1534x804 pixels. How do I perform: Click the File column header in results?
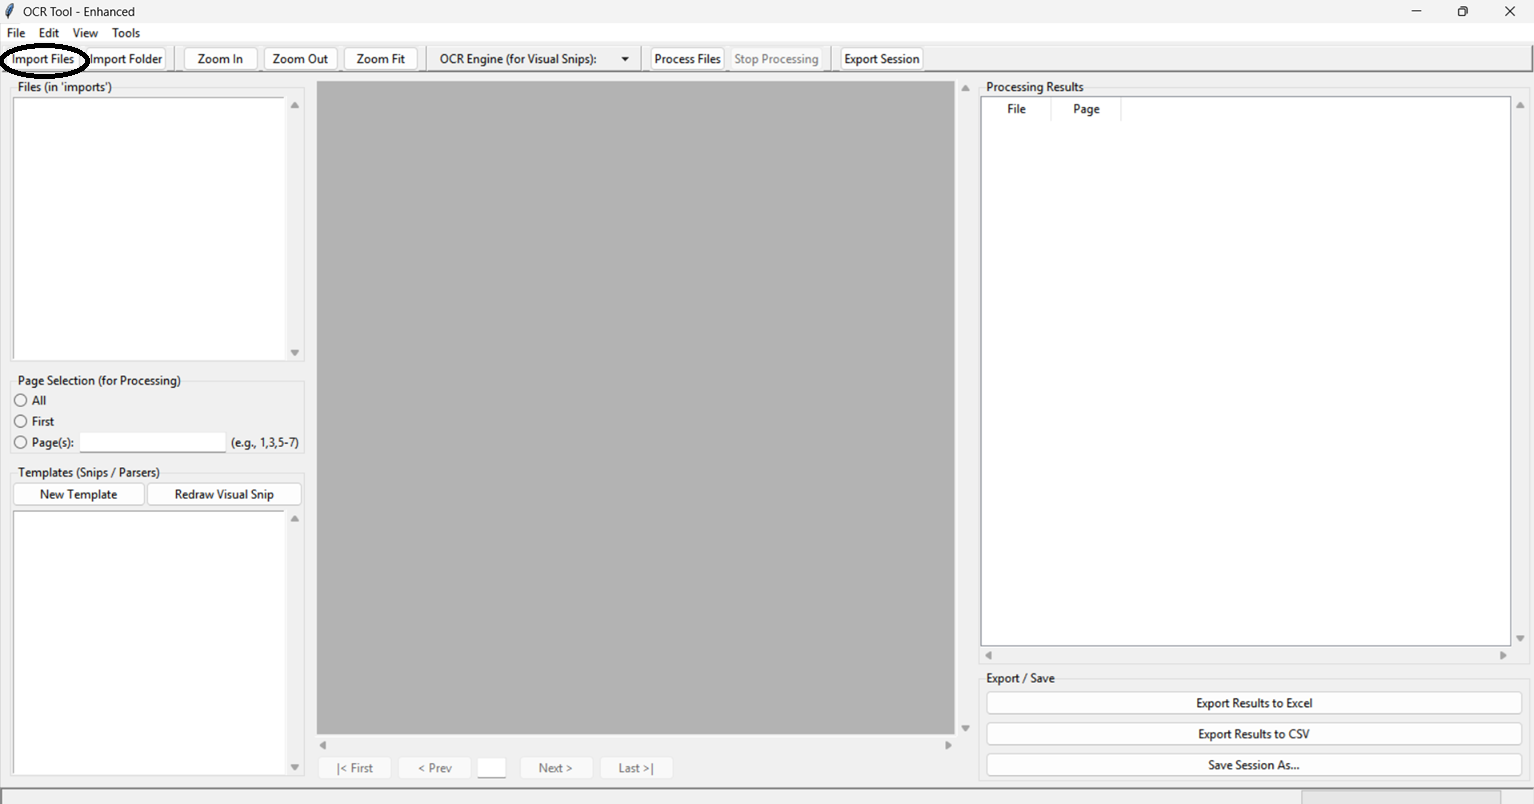tap(1016, 109)
